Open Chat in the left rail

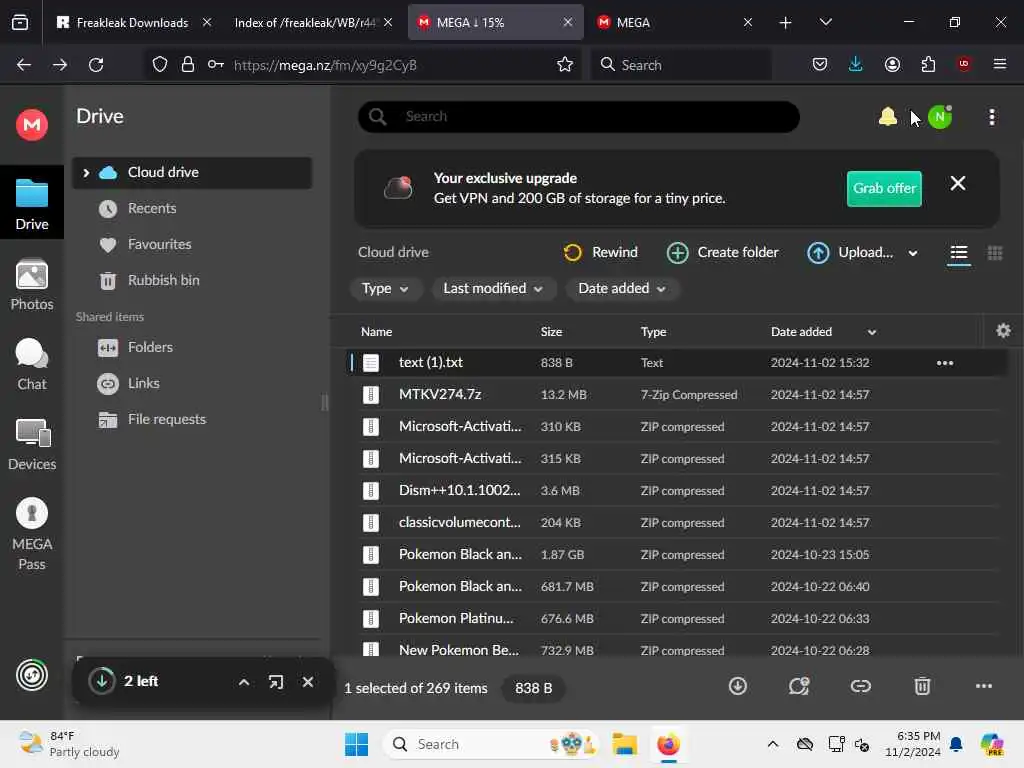point(31,364)
